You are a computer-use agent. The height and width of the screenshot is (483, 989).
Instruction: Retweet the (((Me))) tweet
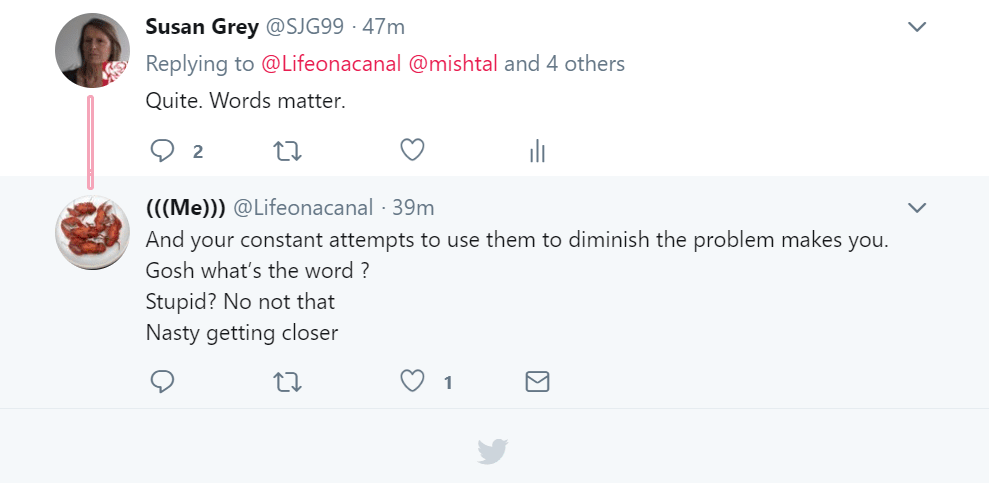287,381
